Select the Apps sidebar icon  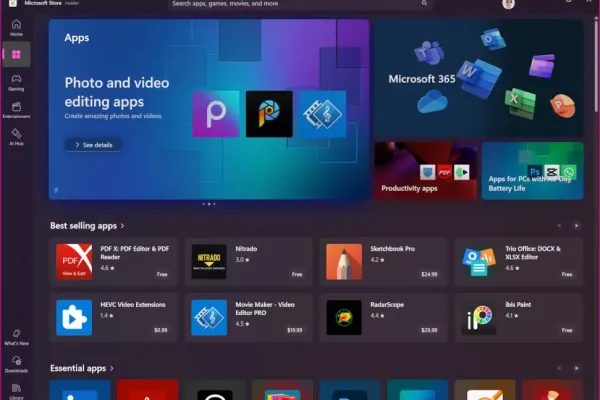(16, 54)
